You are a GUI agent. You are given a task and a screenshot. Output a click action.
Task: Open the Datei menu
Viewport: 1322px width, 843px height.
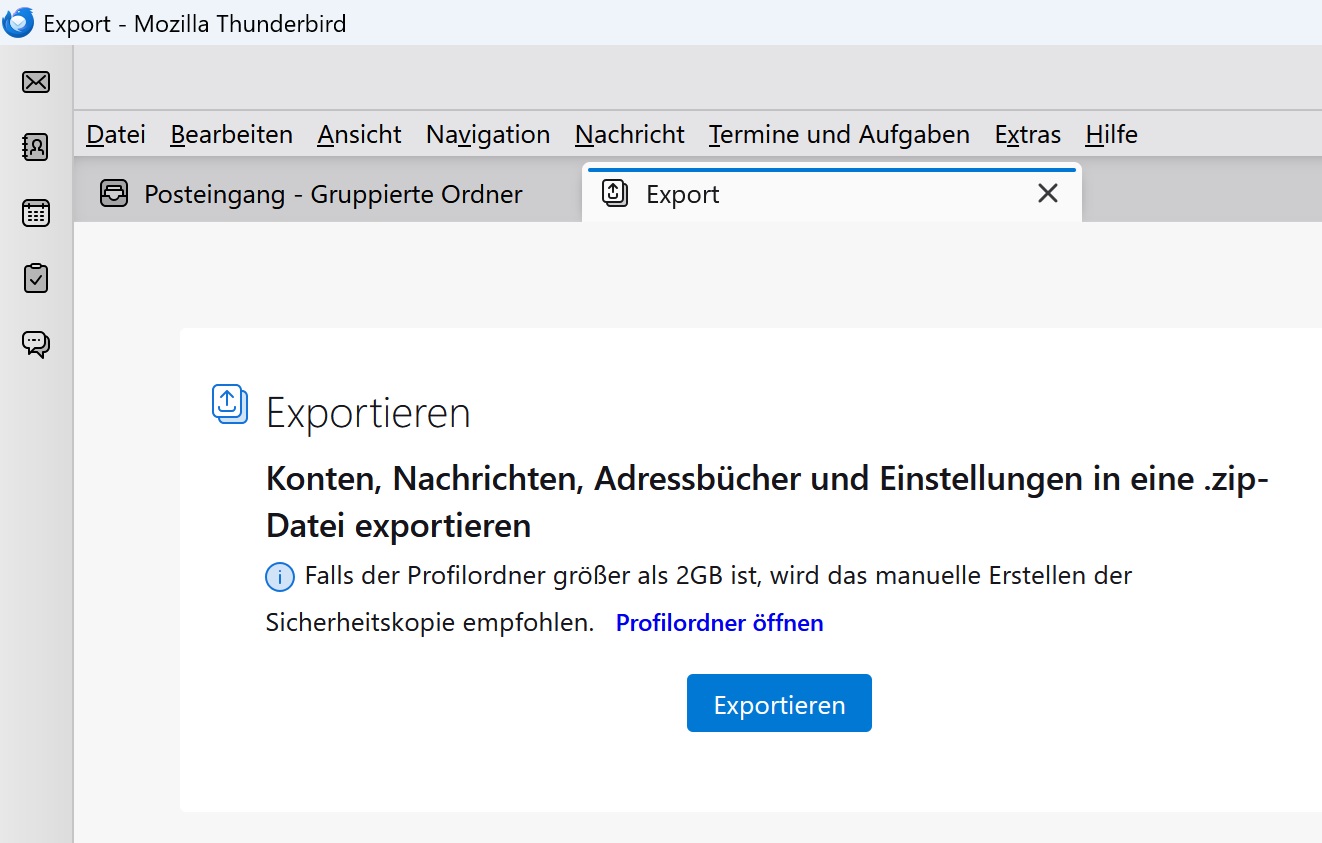(116, 135)
